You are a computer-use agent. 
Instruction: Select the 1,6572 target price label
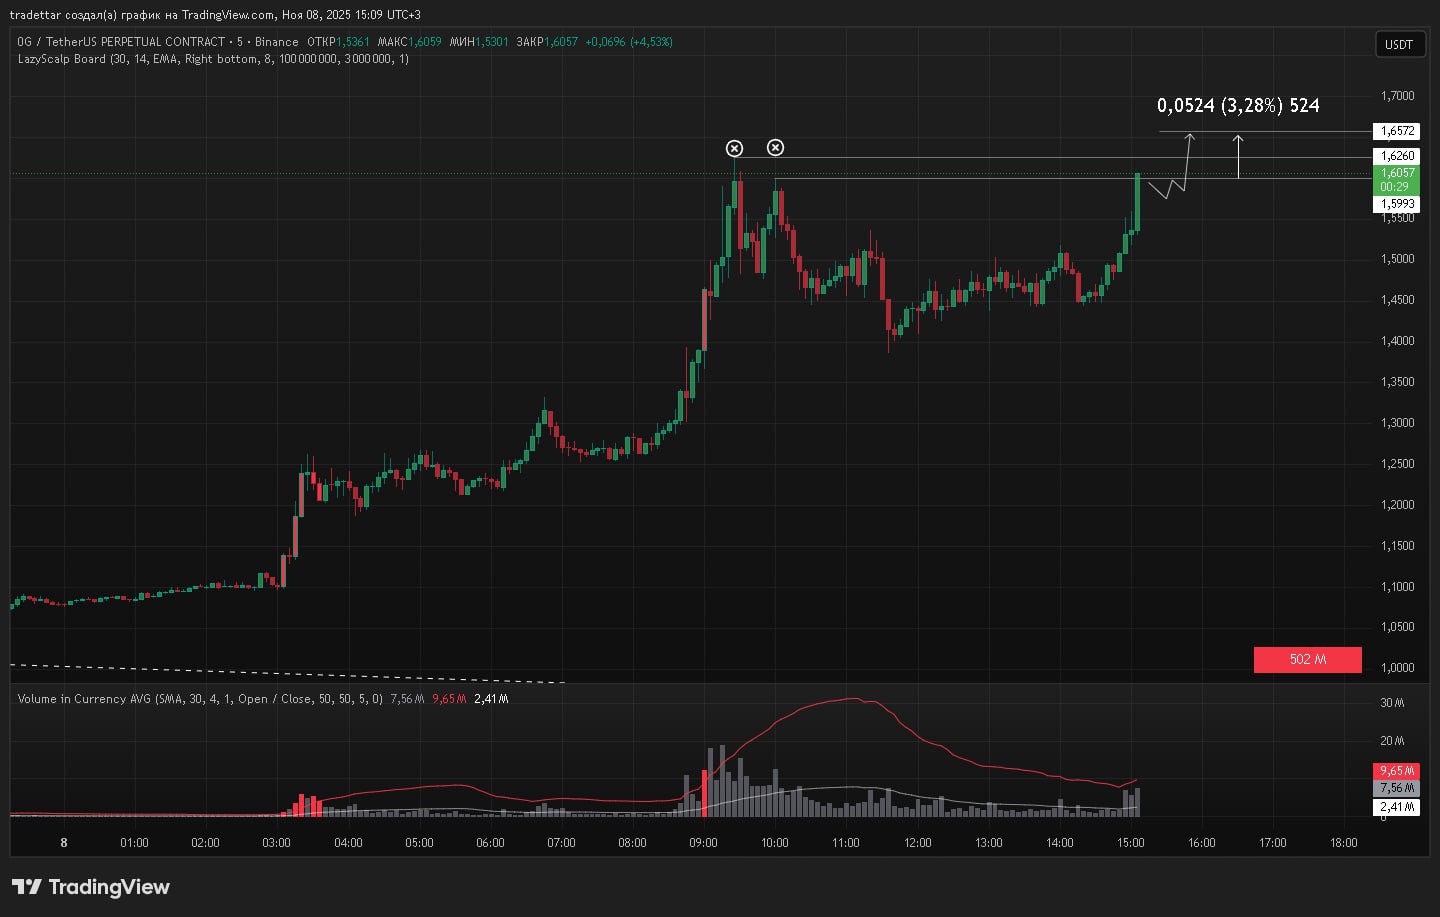1397,131
